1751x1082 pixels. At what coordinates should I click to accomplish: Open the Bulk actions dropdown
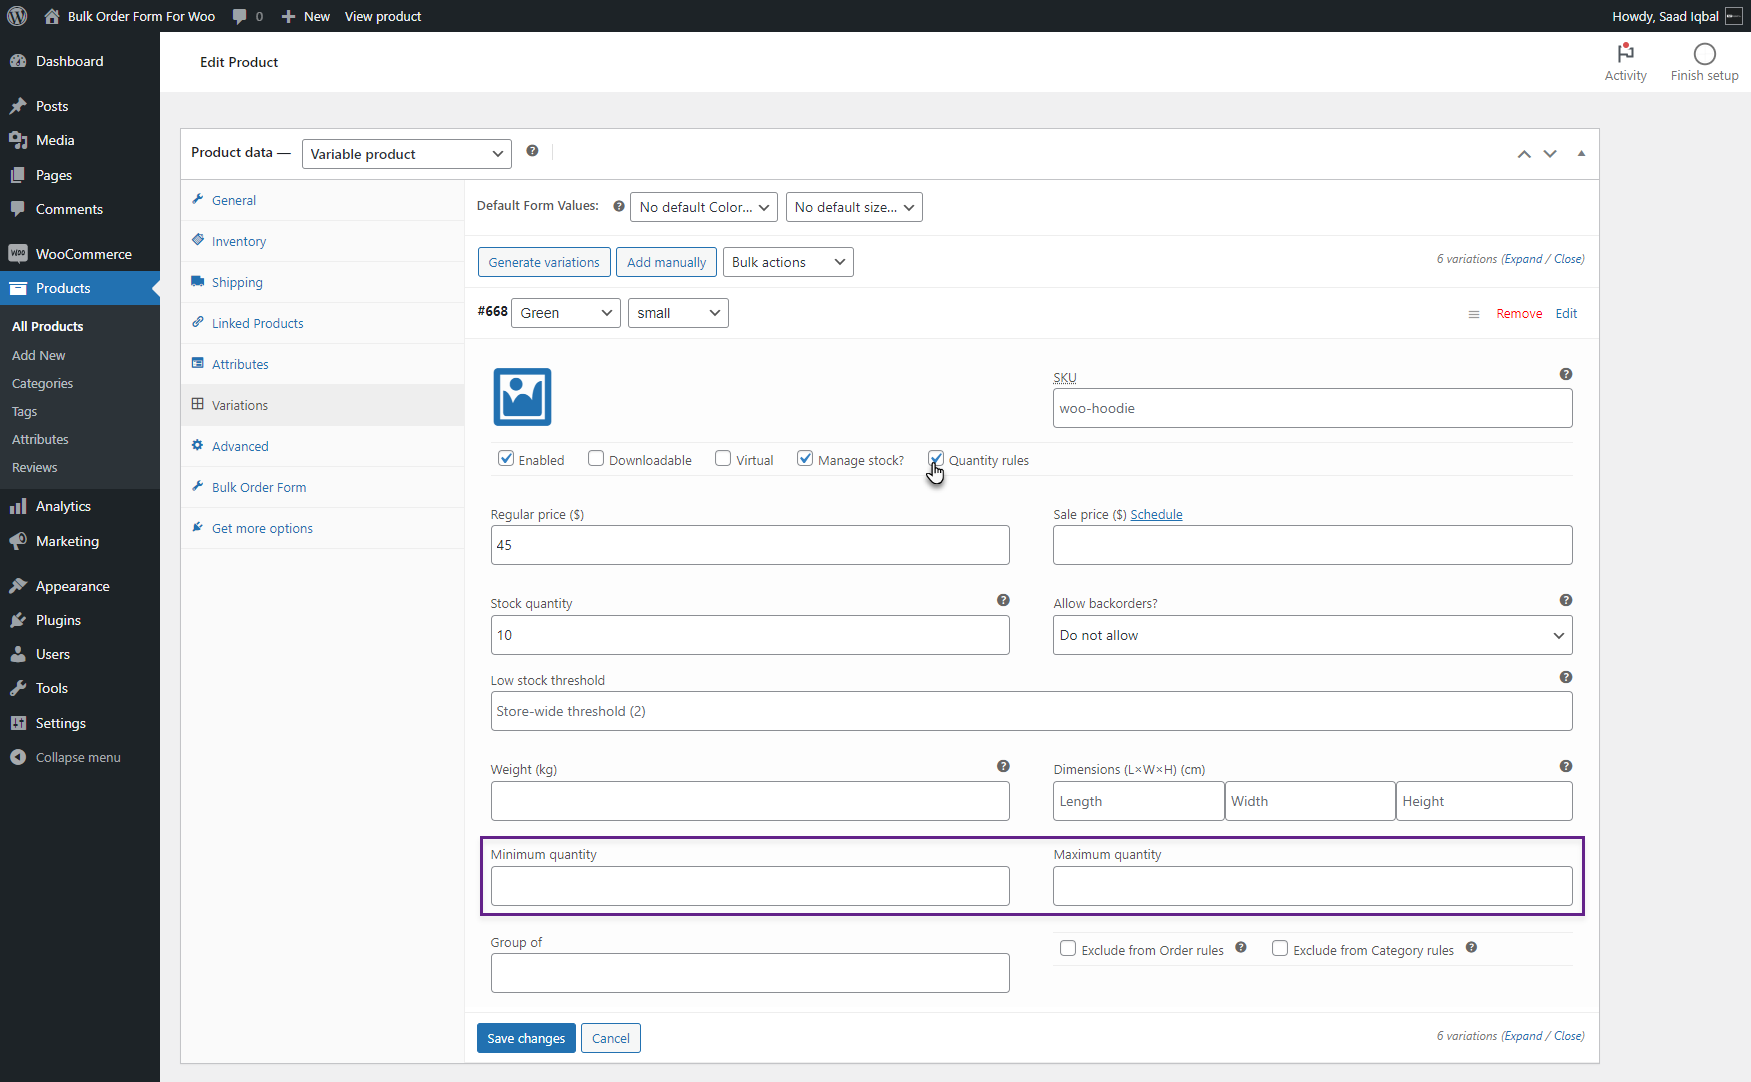click(788, 262)
